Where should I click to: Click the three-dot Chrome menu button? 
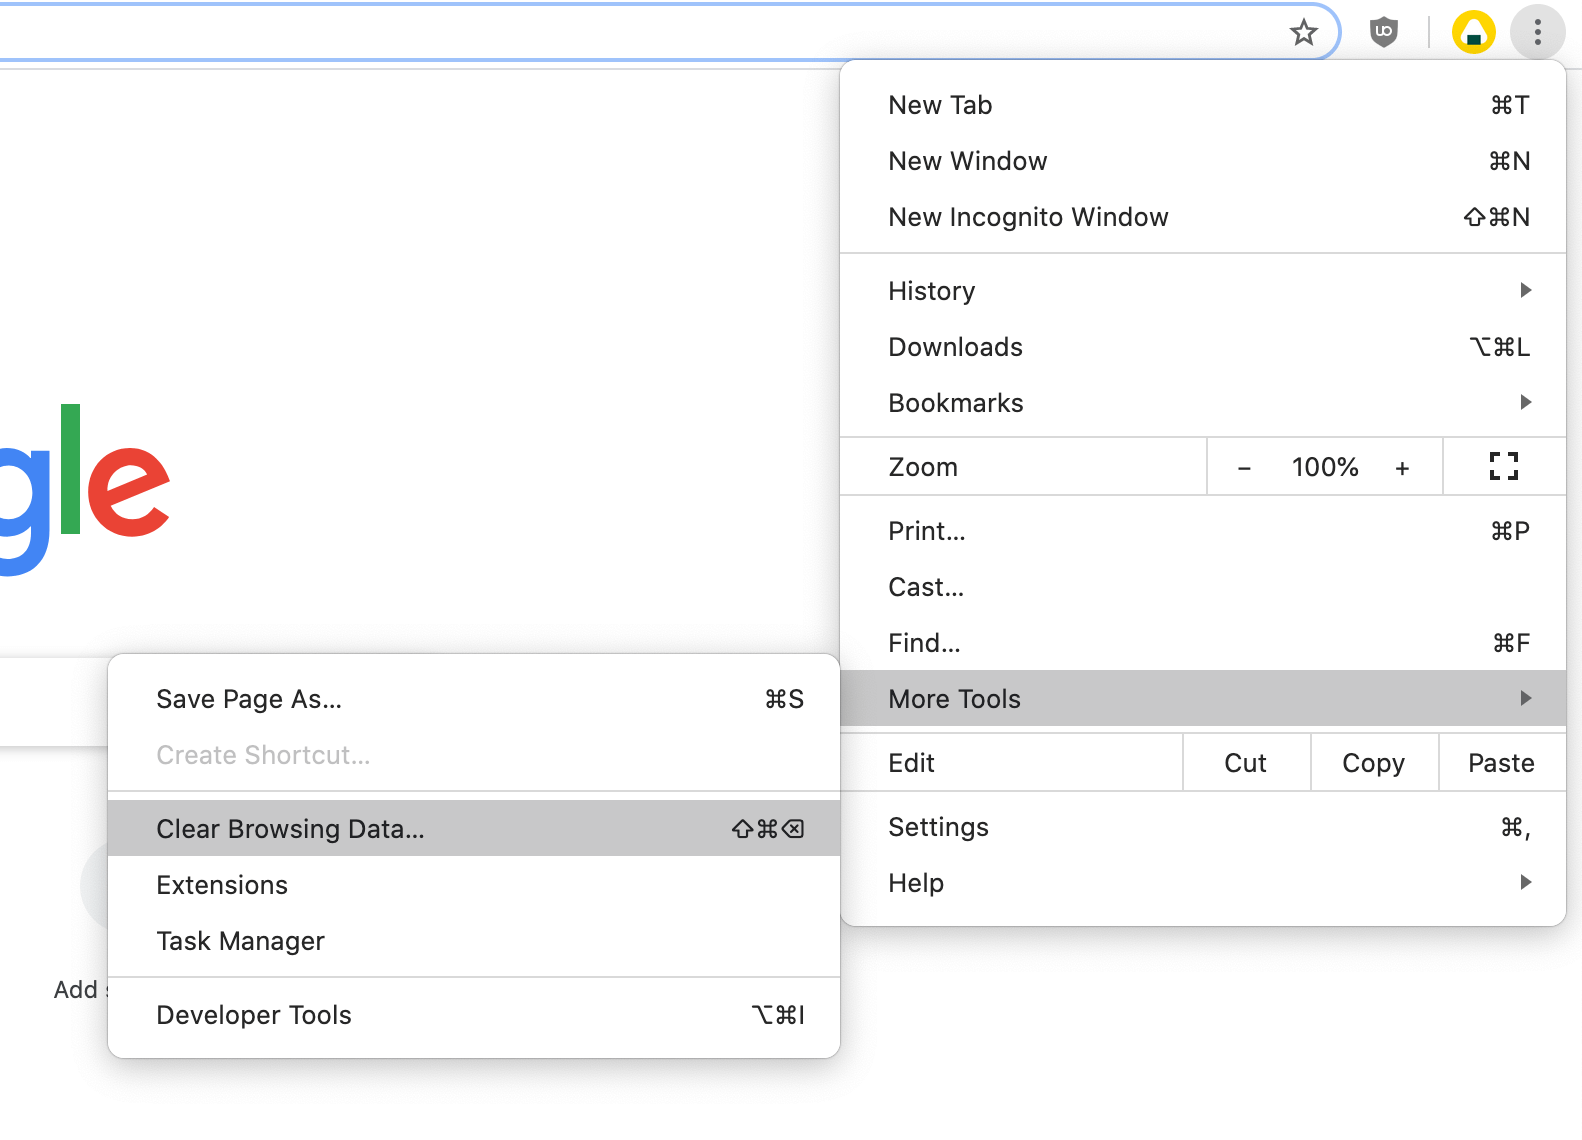1537,33
